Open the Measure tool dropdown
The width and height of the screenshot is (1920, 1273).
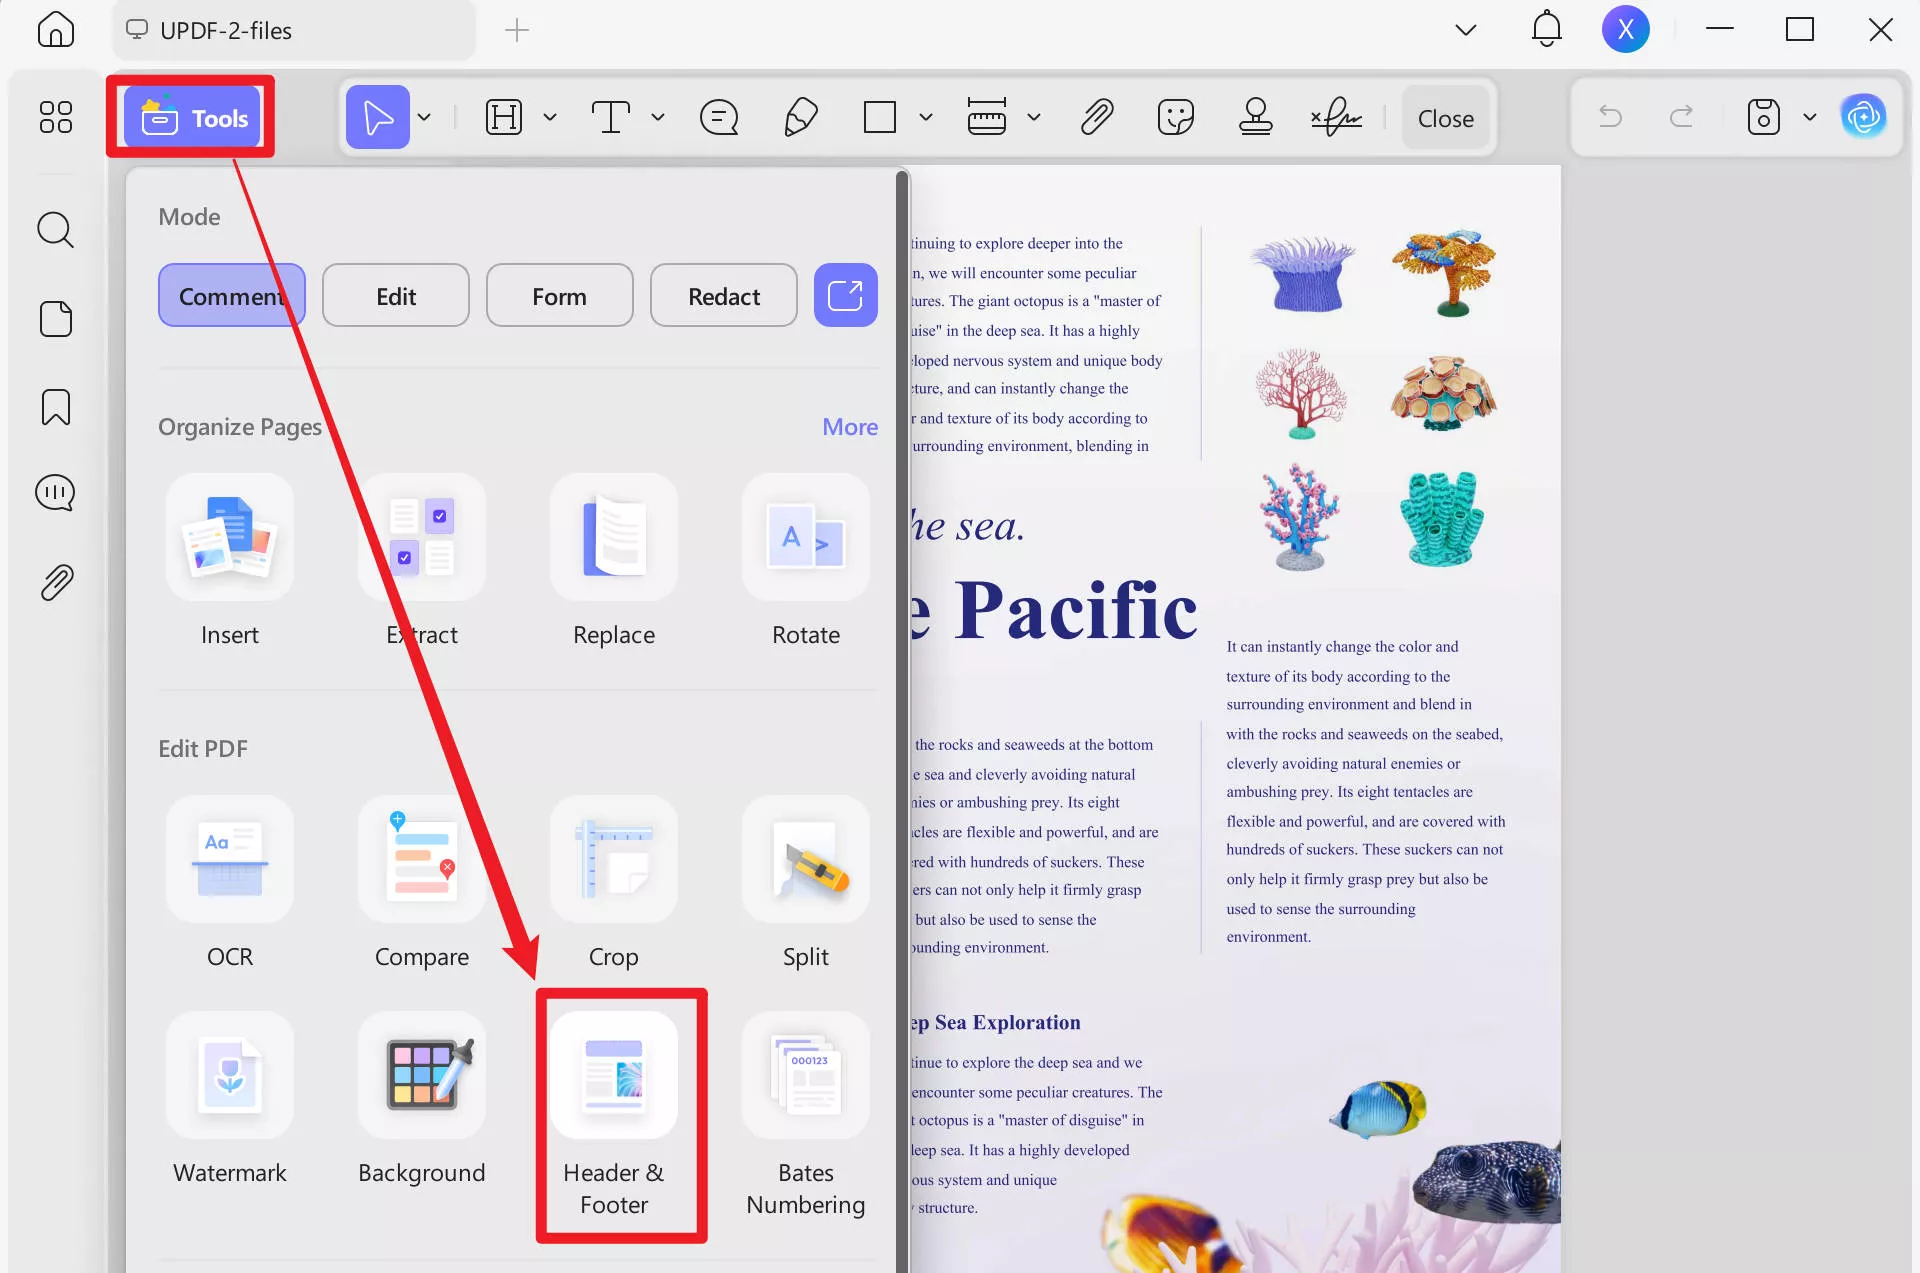pos(1035,117)
